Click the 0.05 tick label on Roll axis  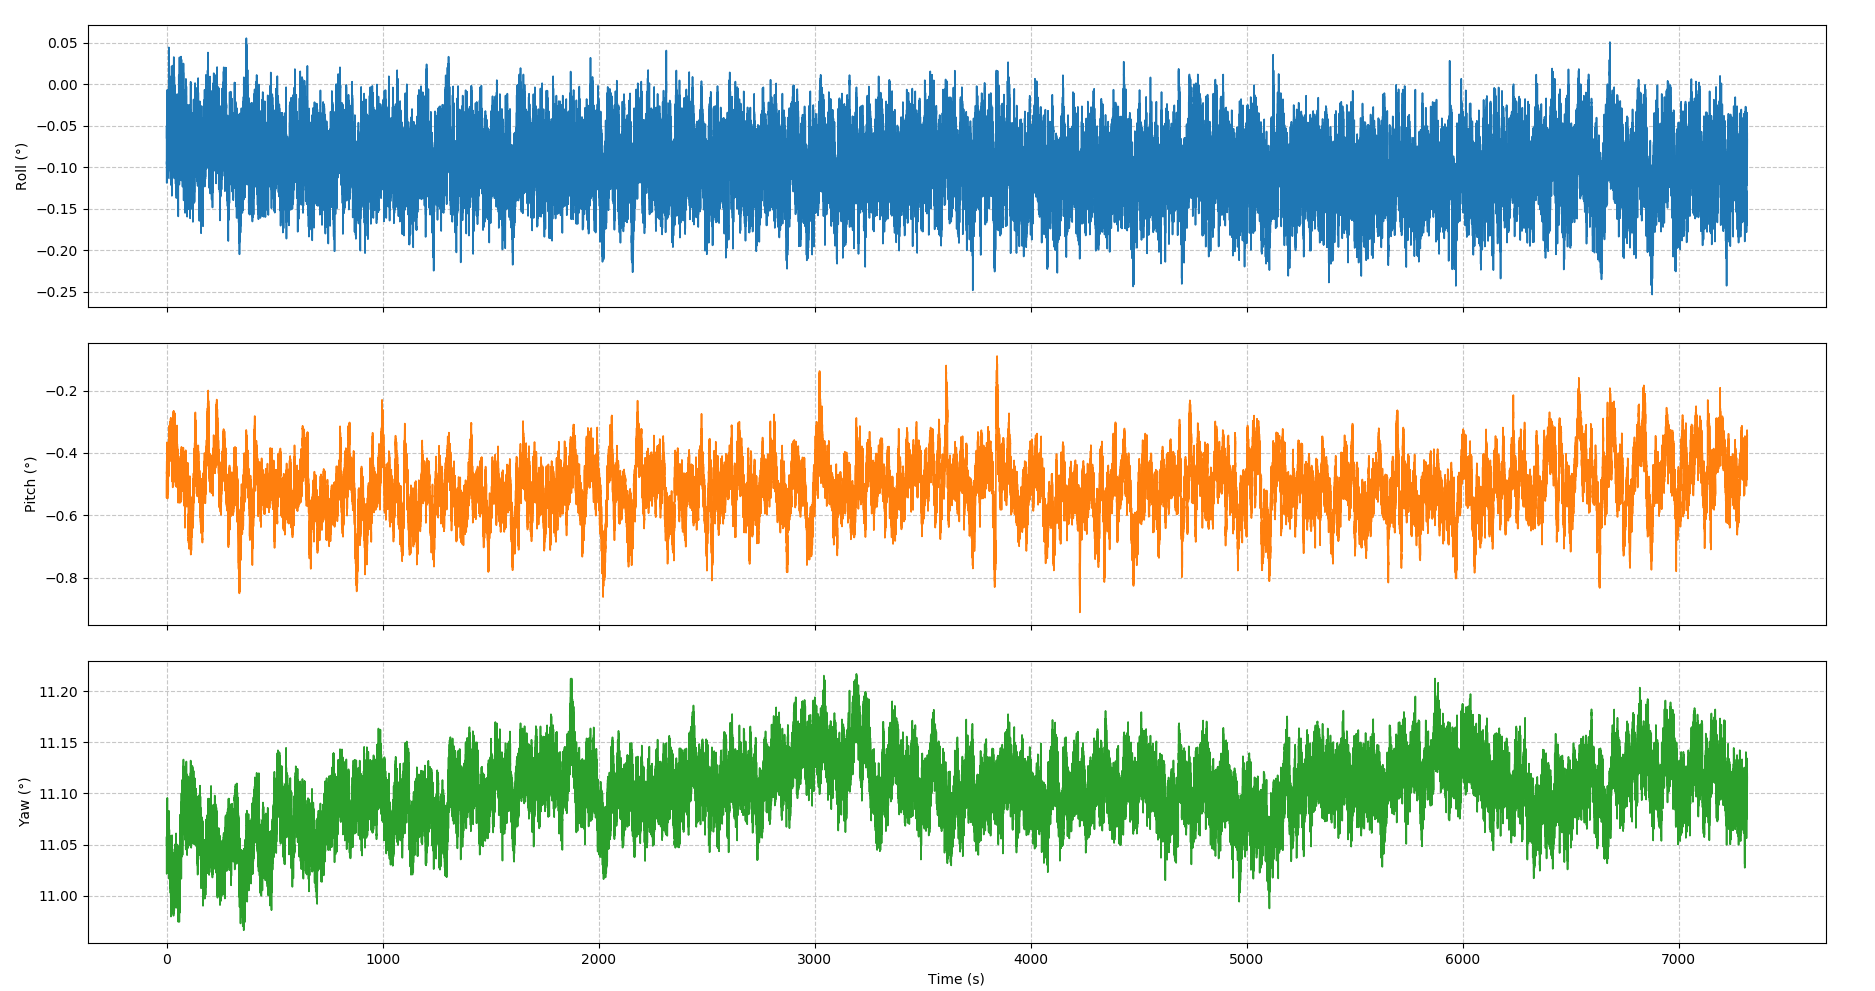pos(62,43)
